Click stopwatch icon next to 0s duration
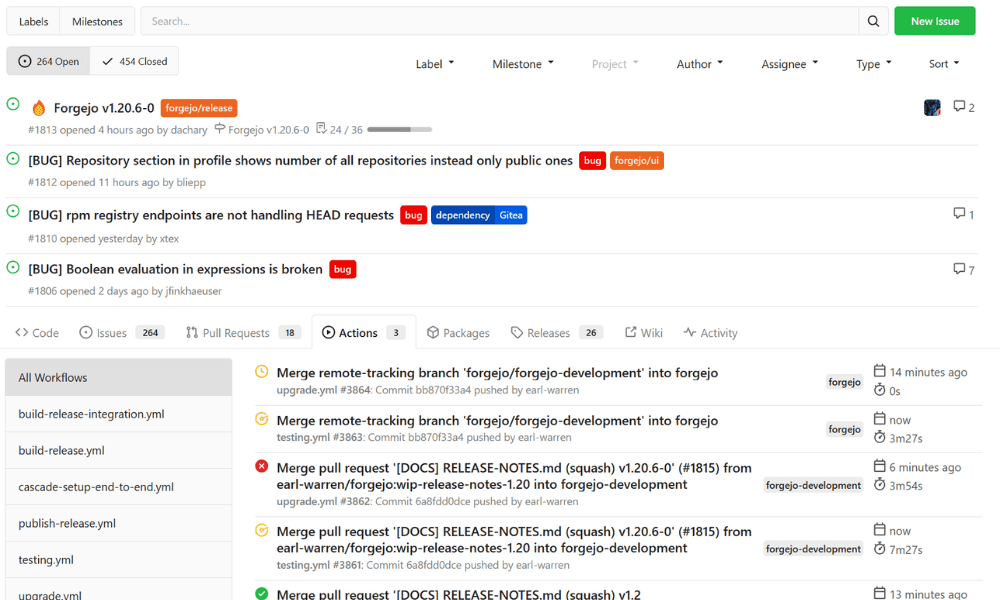The height and width of the screenshot is (600, 1000). (x=879, y=390)
